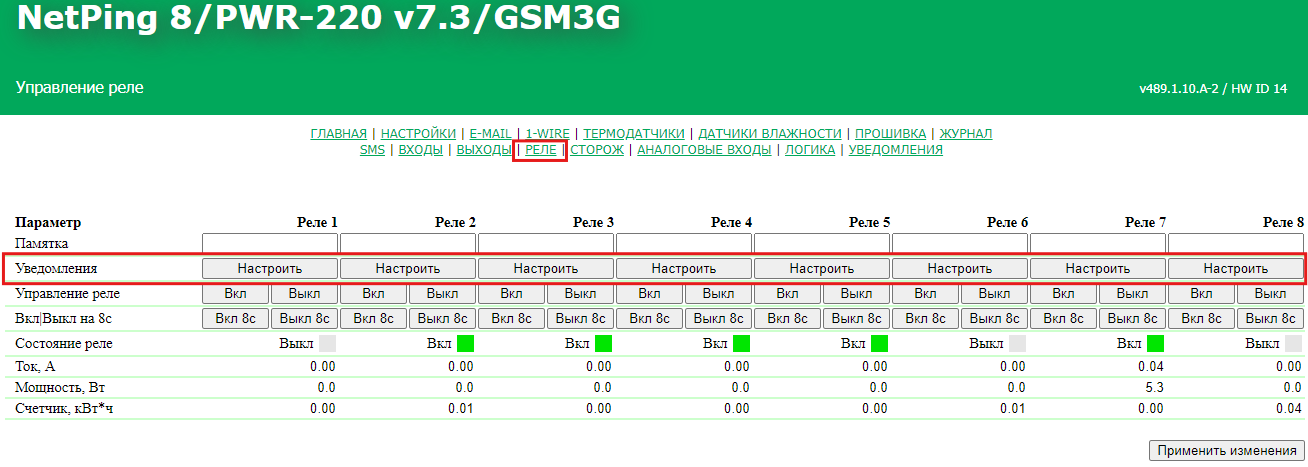The image size is (1308, 467).
Task: Turn on Реле 1 with Вкл button
Action: click(x=235, y=293)
